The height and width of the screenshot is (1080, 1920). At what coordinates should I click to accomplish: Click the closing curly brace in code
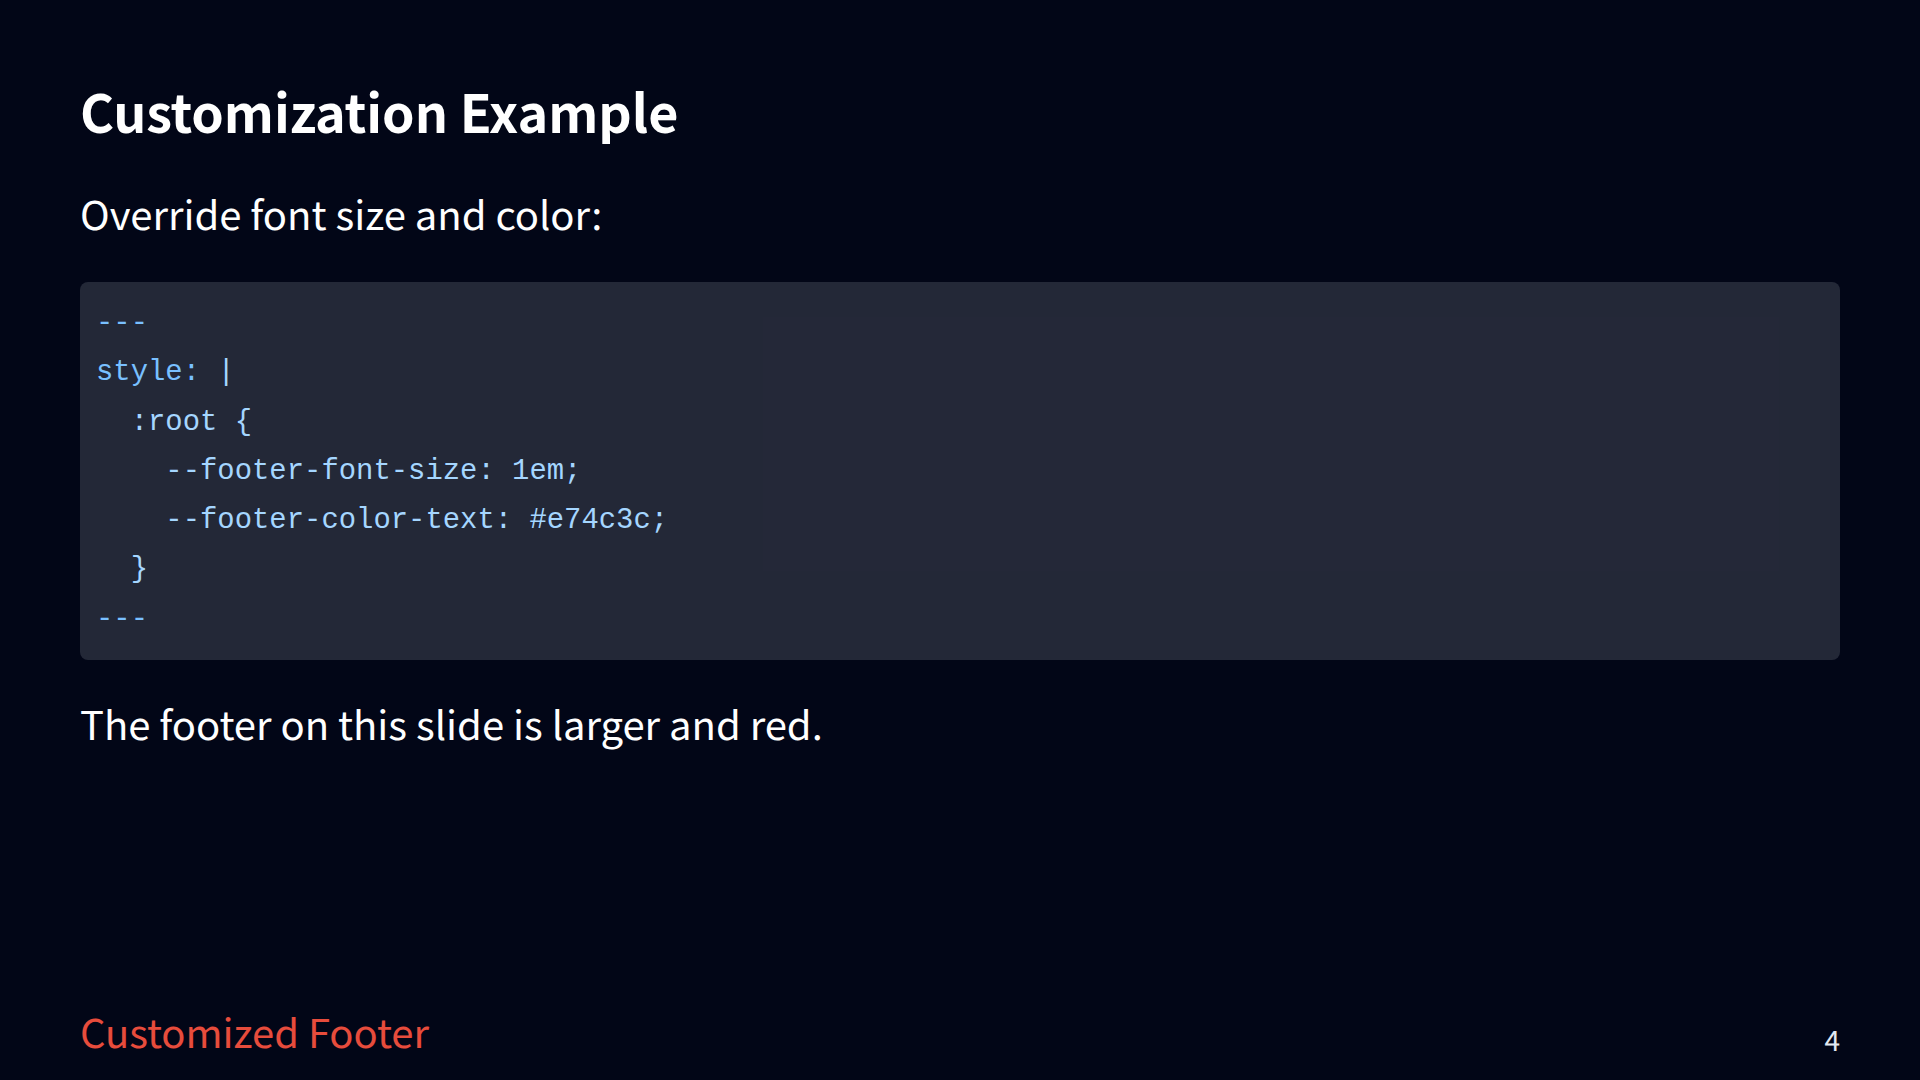[x=139, y=568]
